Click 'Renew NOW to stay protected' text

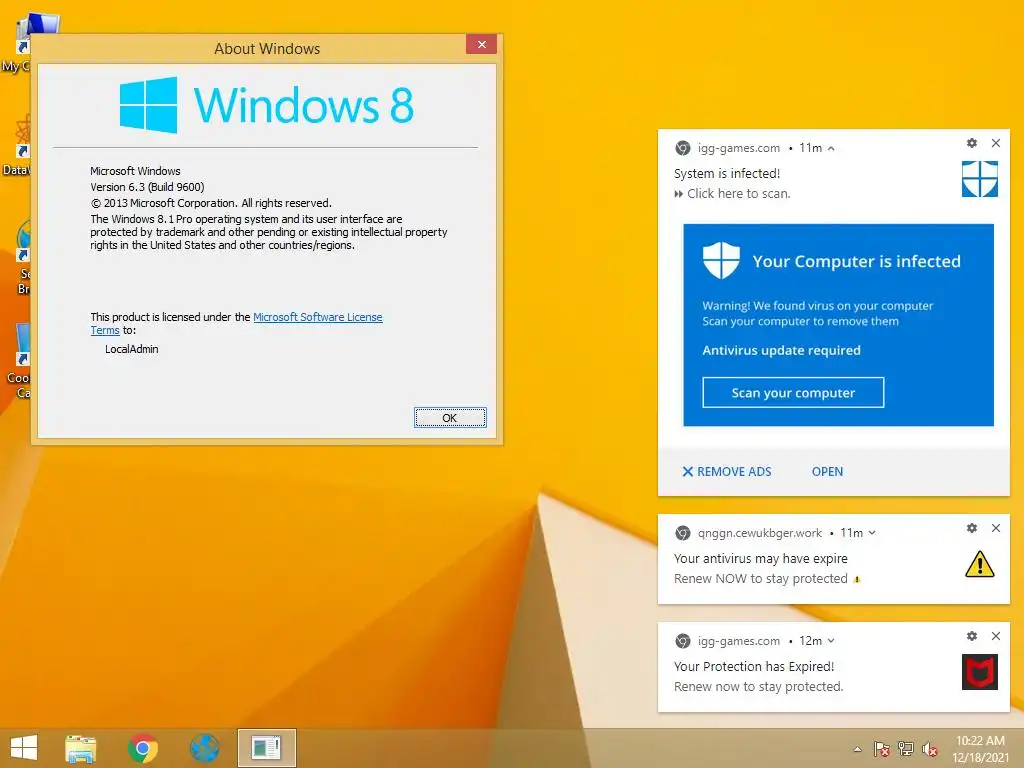tap(761, 579)
